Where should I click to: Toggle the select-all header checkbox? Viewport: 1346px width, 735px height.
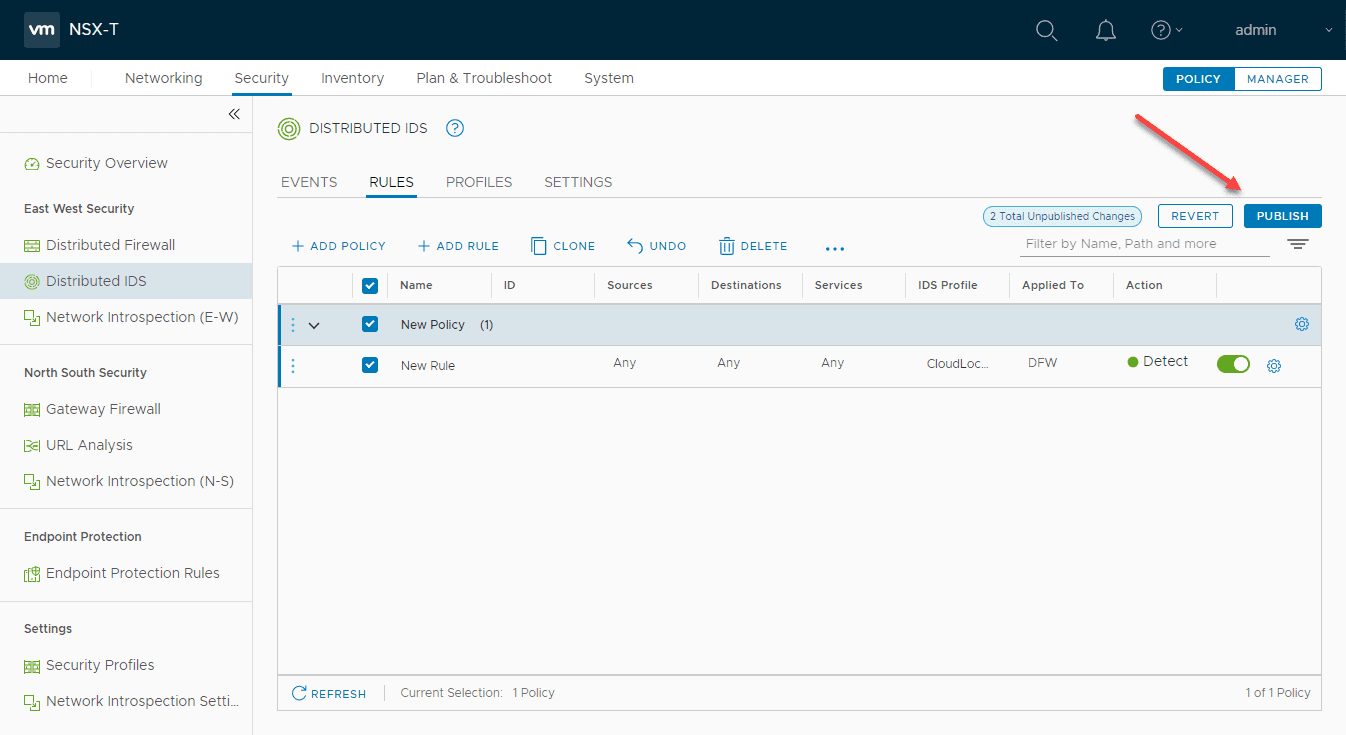click(370, 285)
